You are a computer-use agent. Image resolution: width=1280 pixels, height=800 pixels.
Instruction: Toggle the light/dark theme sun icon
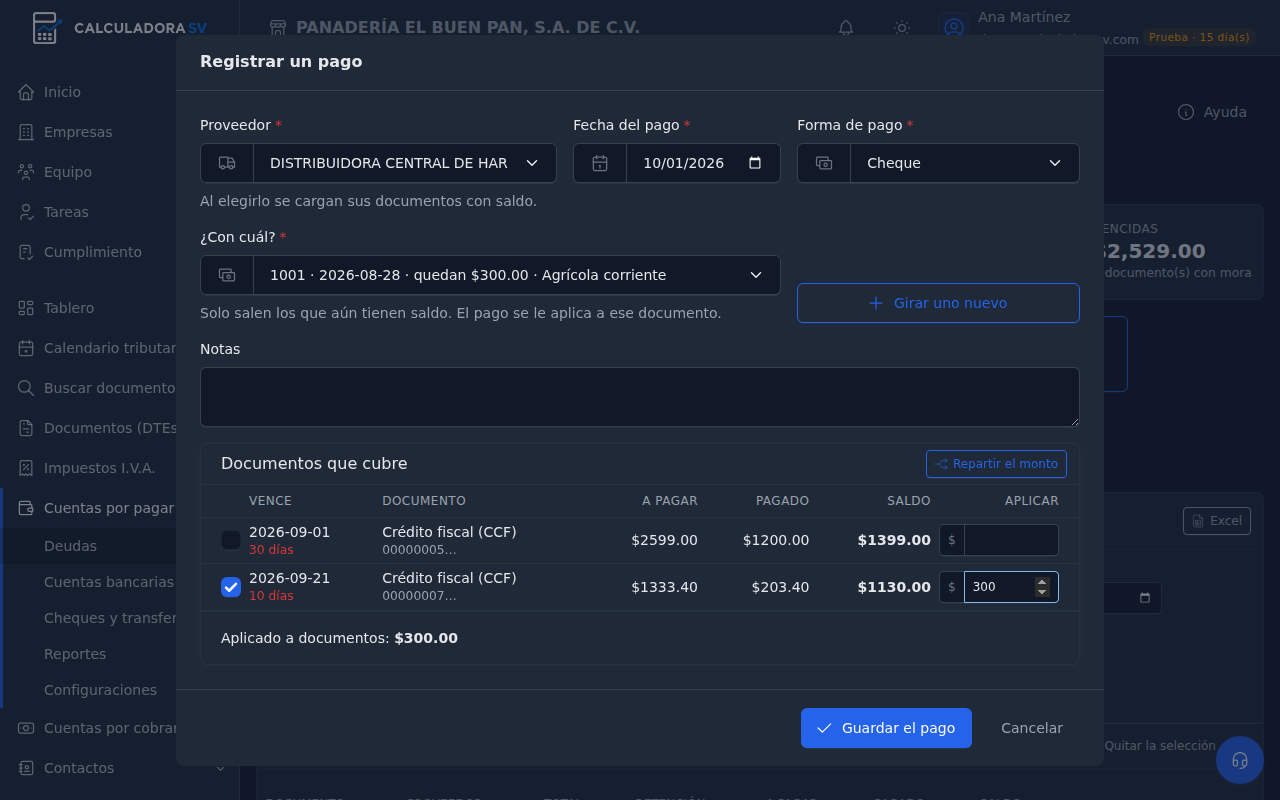click(902, 28)
